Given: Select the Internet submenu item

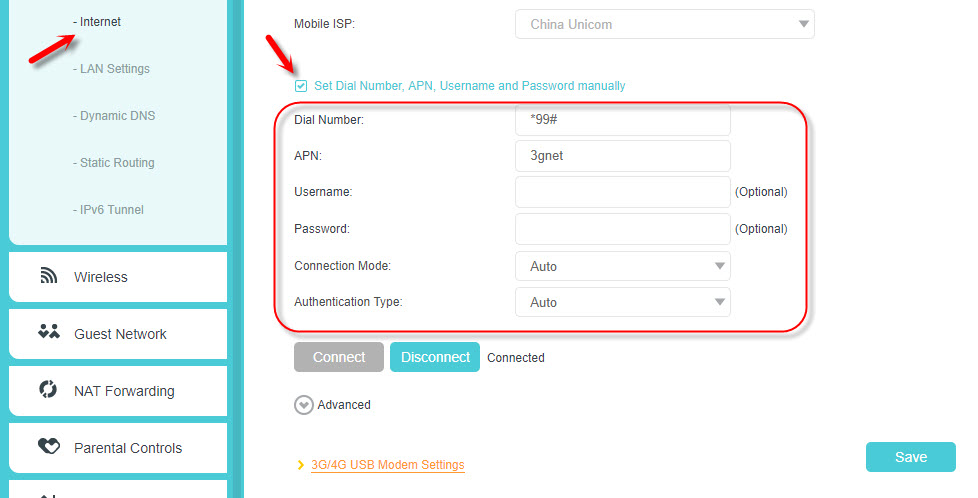Looking at the screenshot, I should [x=97, y=22].
